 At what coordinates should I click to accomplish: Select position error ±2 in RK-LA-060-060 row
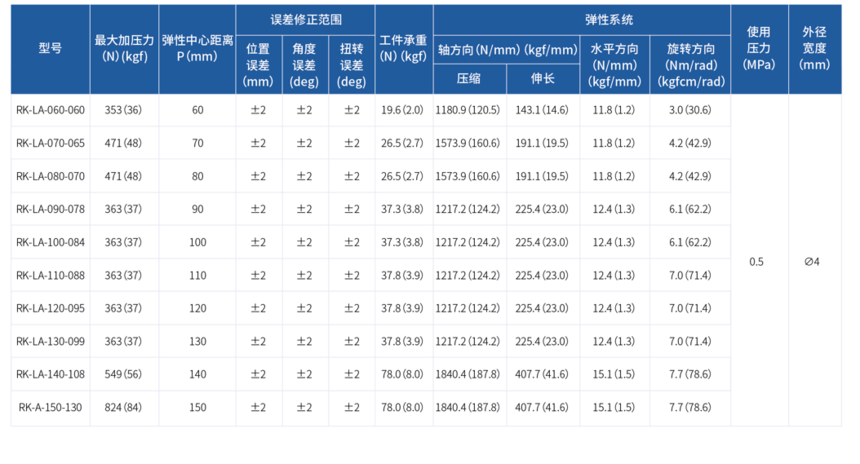click(x=258, y=110)
